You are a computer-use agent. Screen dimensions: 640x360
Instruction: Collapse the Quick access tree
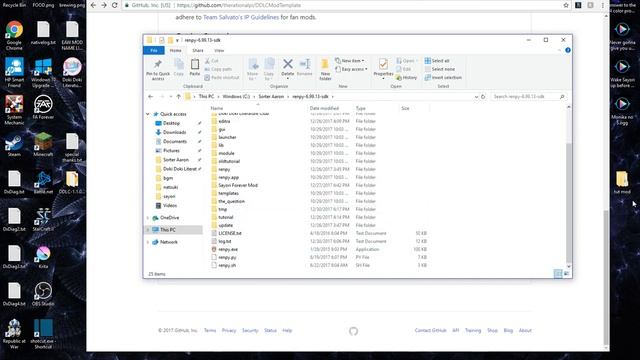pyautogui.click(x=148, y=114)
